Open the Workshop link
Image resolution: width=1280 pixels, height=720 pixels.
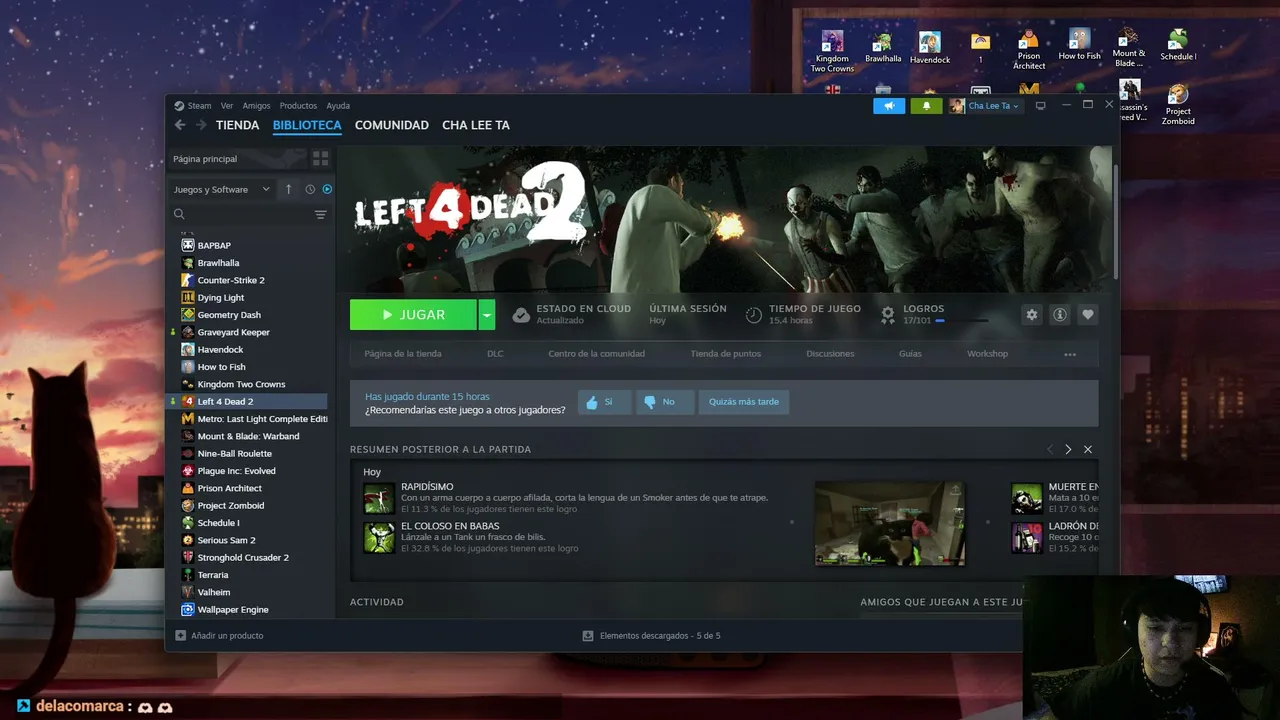pos(987,354)
